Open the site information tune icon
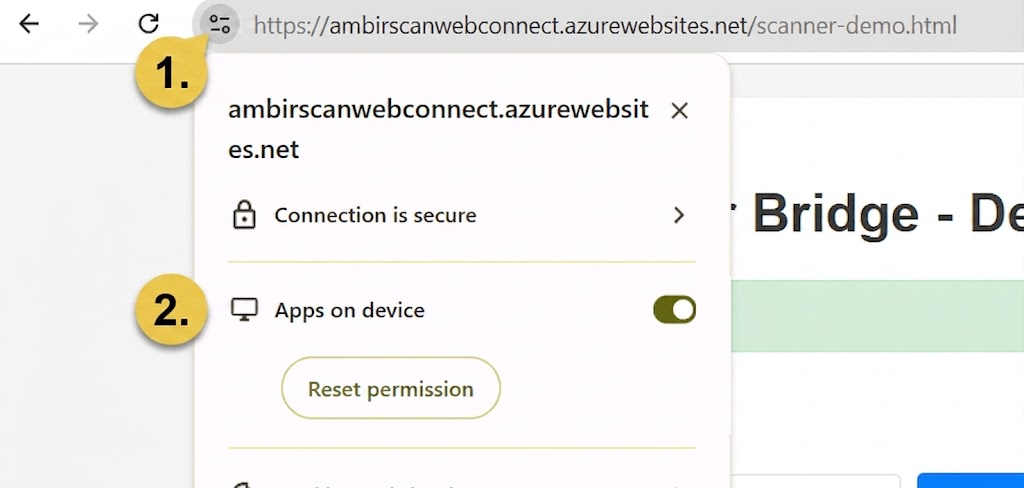The height and width of the screenshot is (488, 1024). (219, 24)
